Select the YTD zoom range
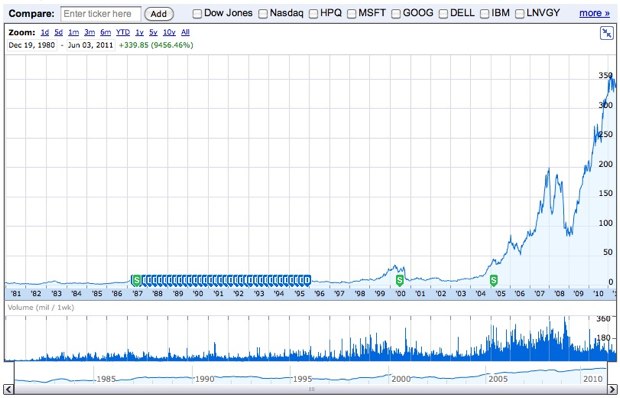 [123, 32]
